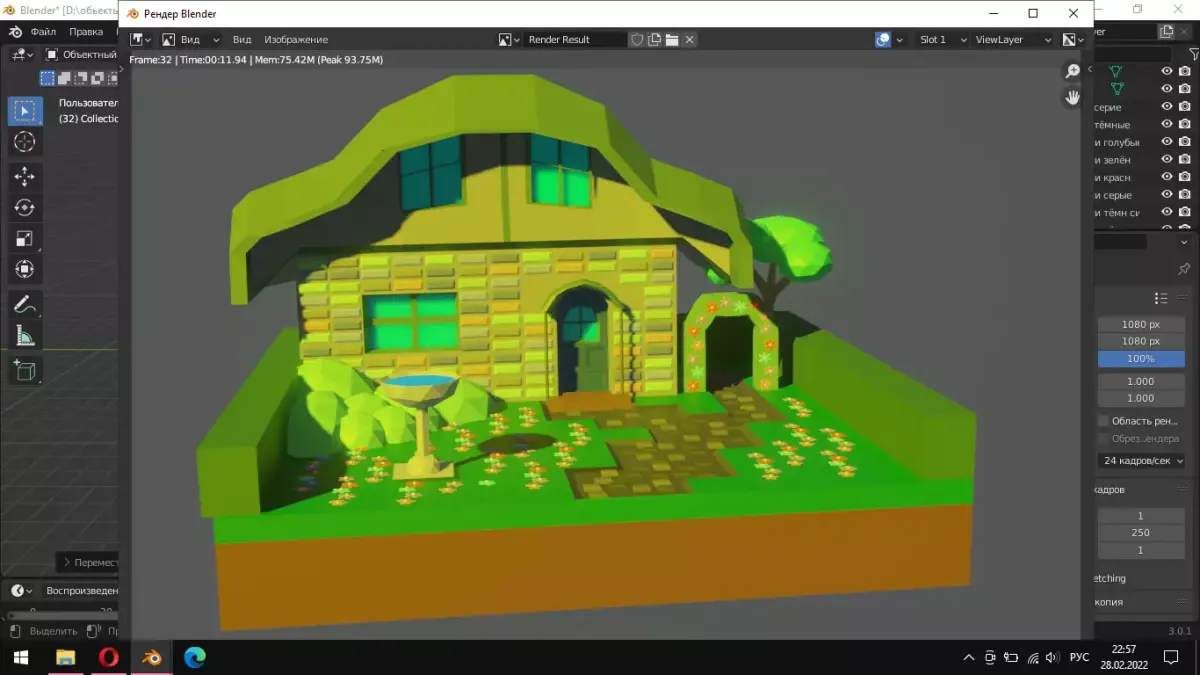The height and width of the screenshot is (675, 1200).
Task: Expand the playback 'Воспроизведен' dropdown
Action: (x=81, y=591)
